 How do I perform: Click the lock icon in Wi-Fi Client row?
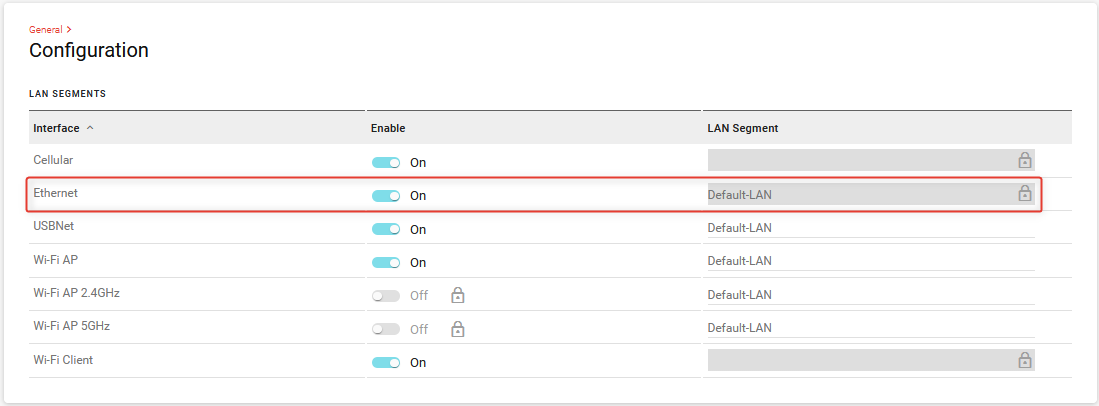pos(1024,361)
